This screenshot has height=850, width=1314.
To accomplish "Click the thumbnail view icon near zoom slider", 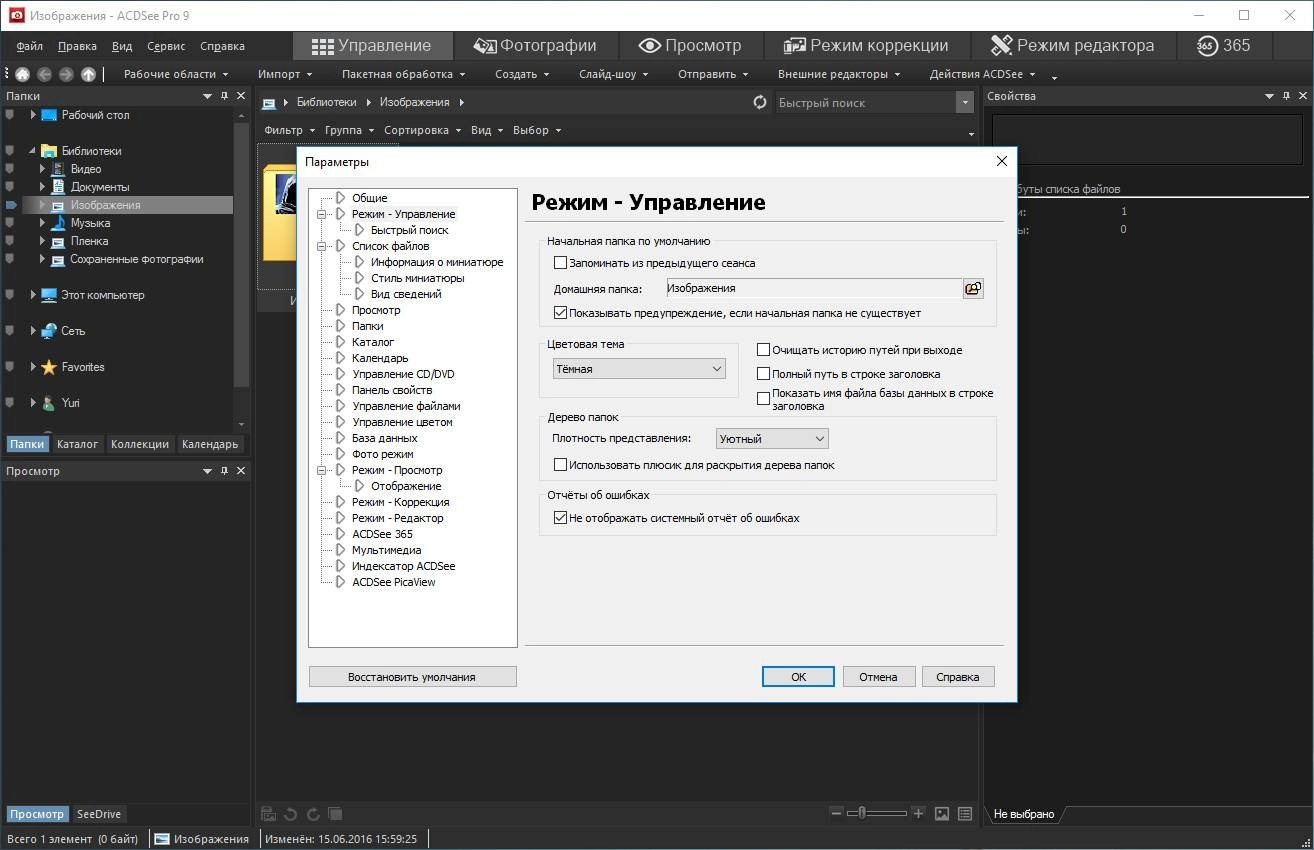I will click(x=942, y=814).
